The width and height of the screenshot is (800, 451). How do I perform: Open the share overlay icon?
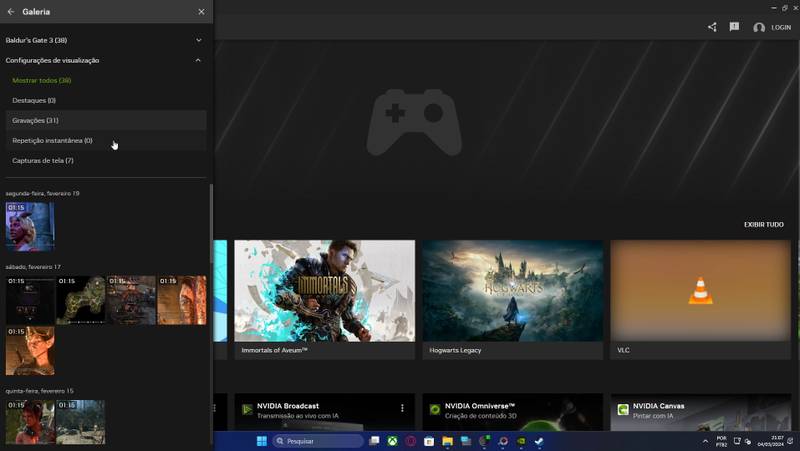click(712, 27)
